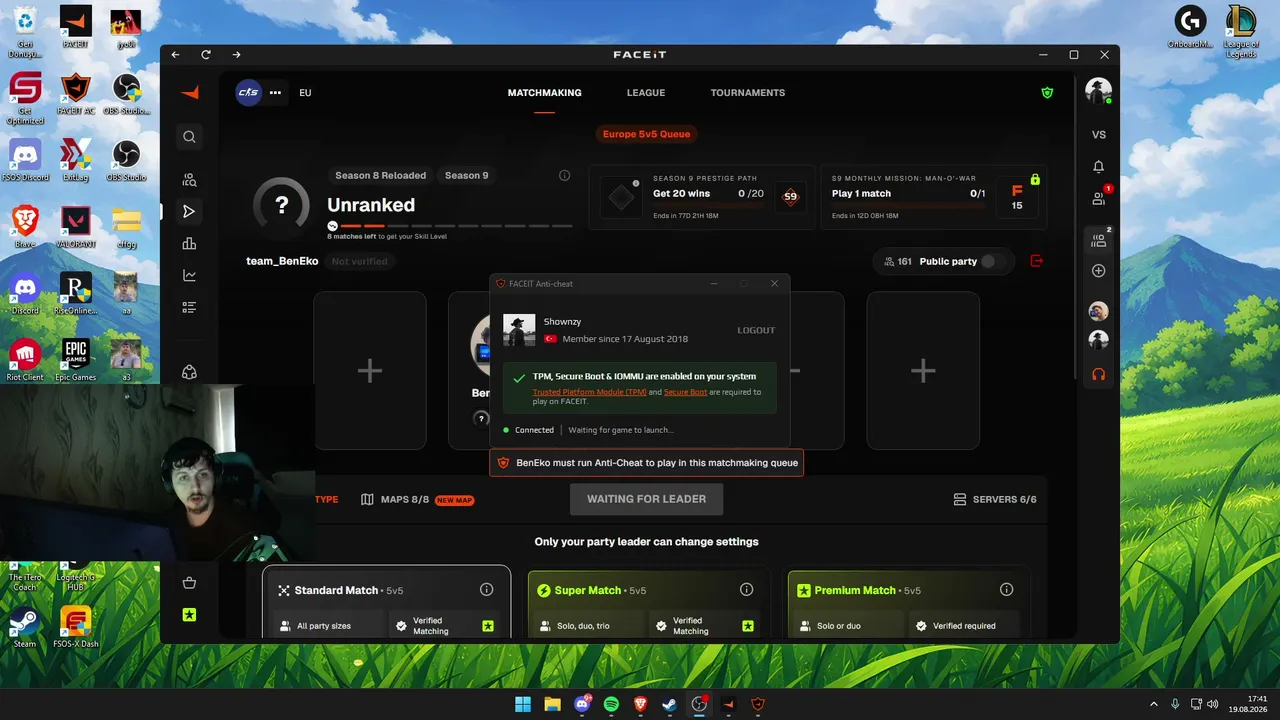Open the SERVERS 6/6 selector
This screenshot has width=1280, height=720.
(995, 499)
